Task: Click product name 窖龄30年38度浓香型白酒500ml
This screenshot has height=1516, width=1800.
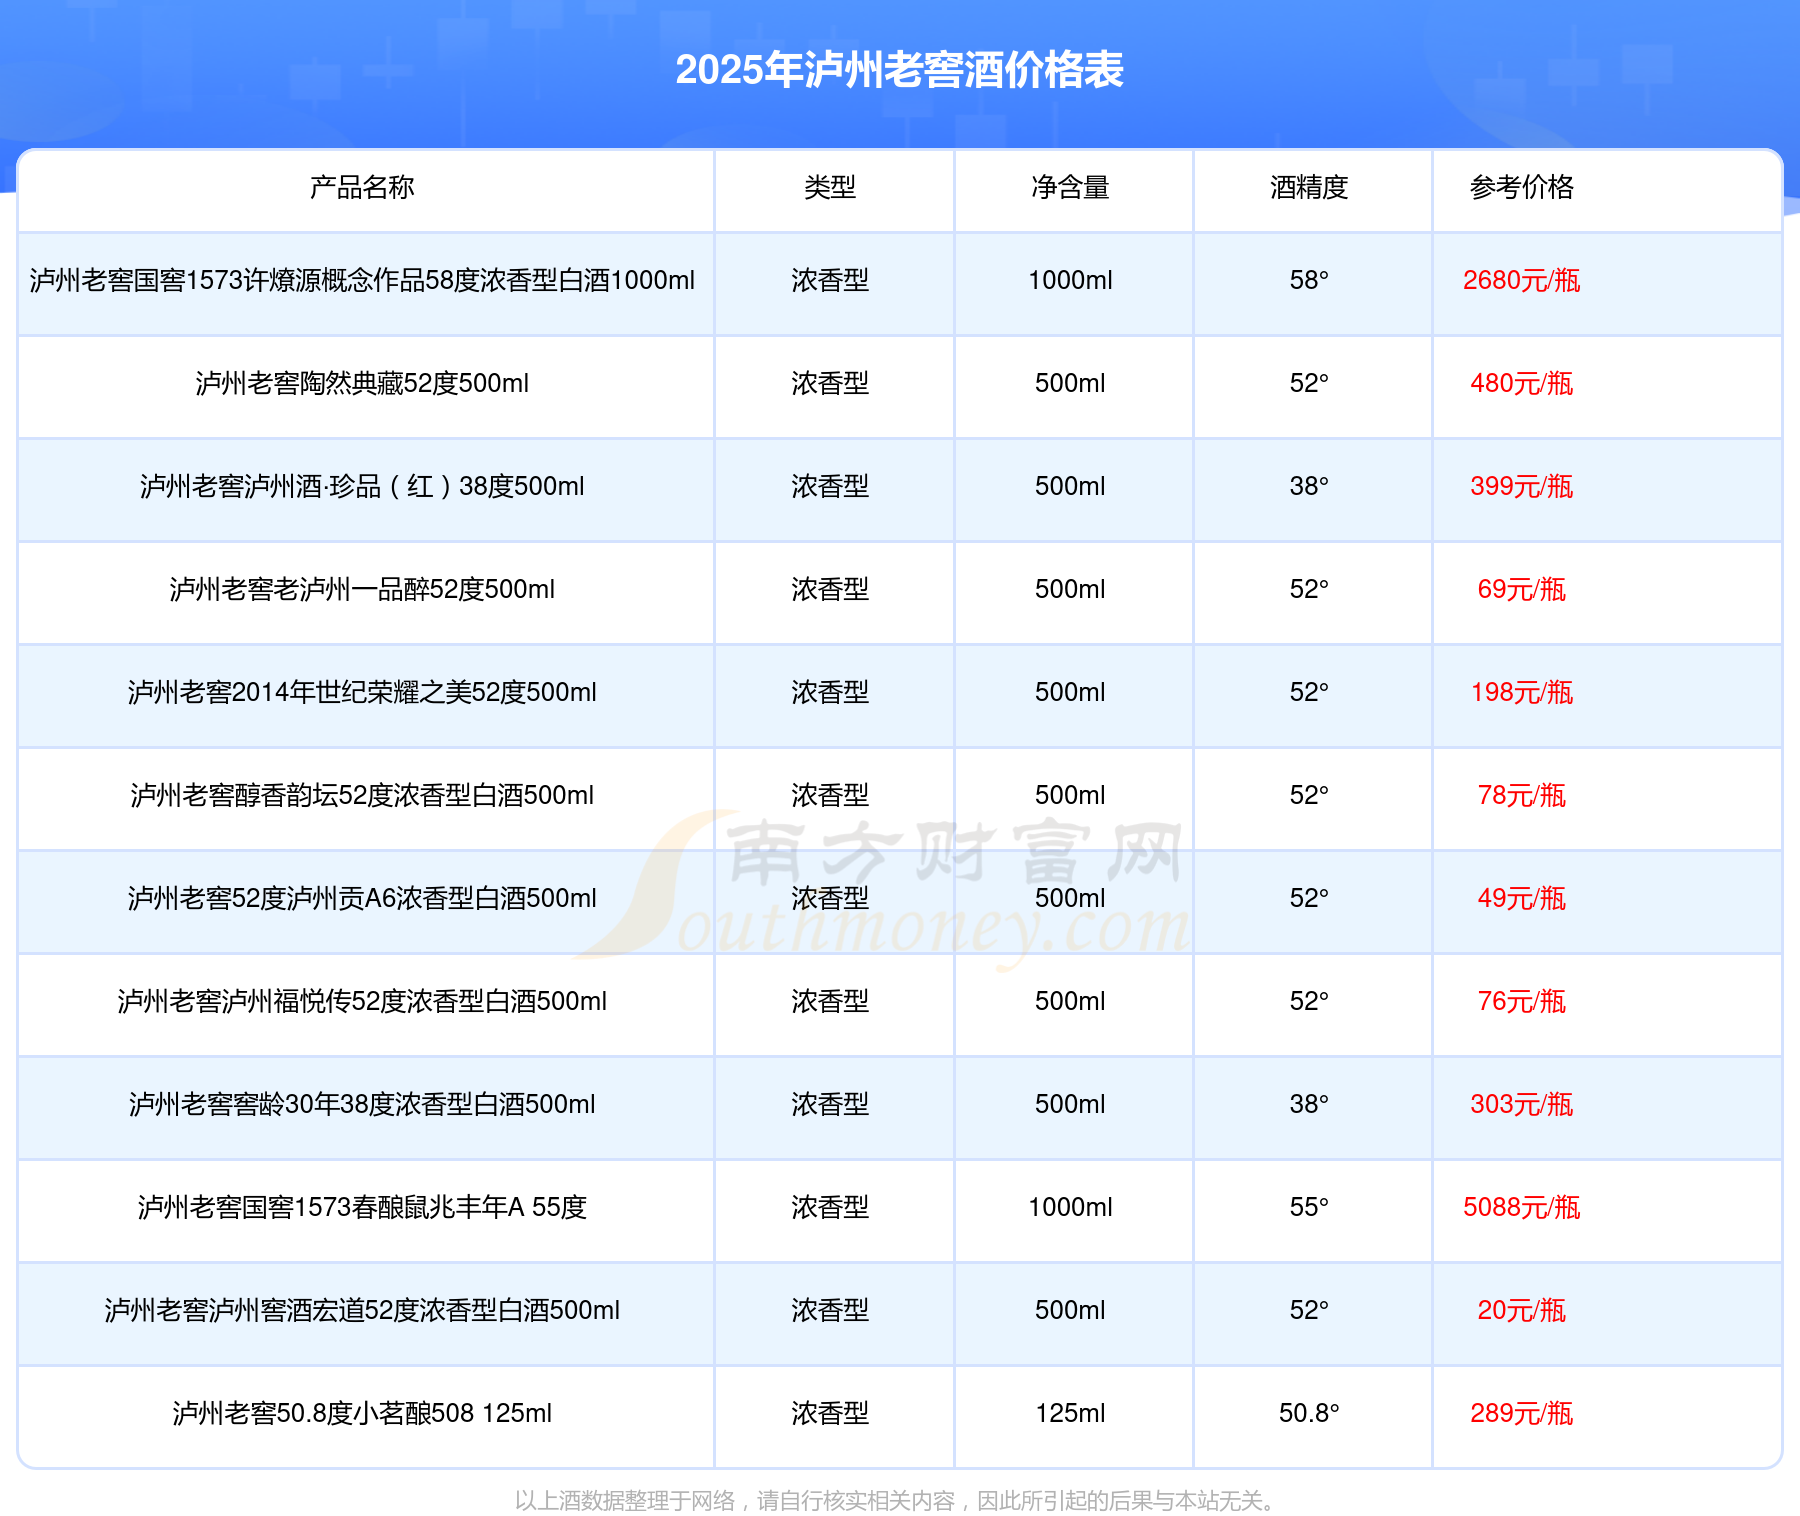Action: pos(414,1104)
